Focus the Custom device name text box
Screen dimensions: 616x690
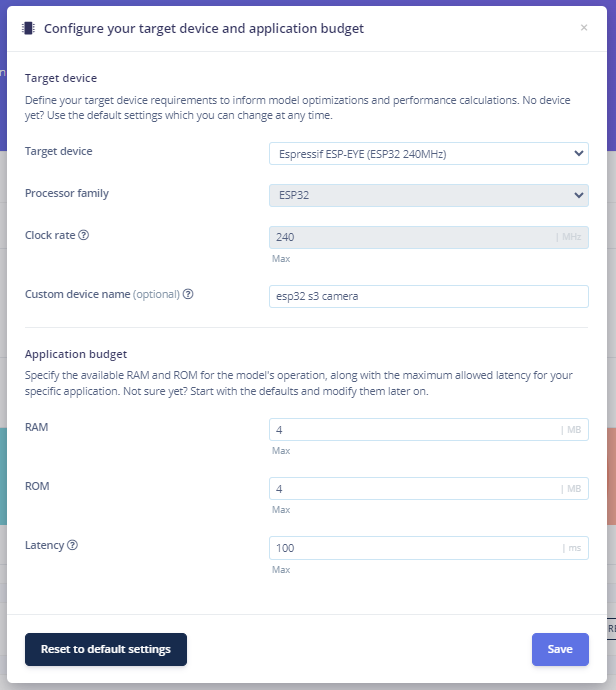click(x=428, y=296)
